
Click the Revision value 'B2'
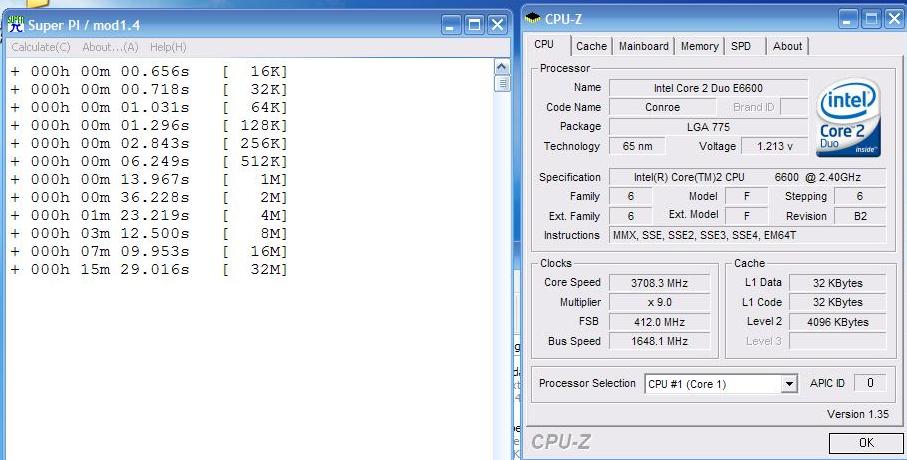(860, 216)
